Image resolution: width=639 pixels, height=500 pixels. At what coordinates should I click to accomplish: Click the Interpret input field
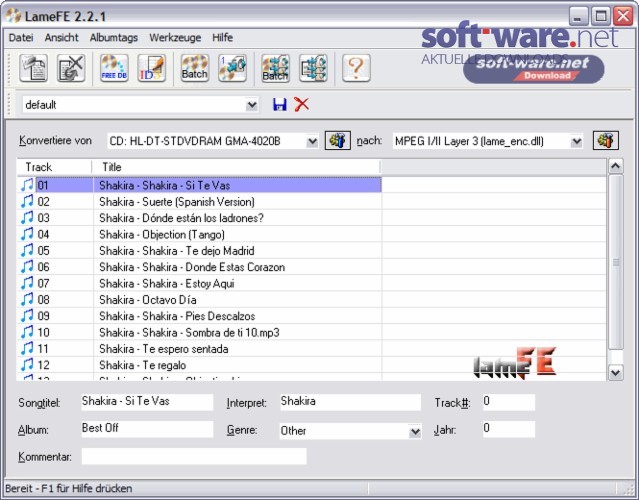pos(350,402)
